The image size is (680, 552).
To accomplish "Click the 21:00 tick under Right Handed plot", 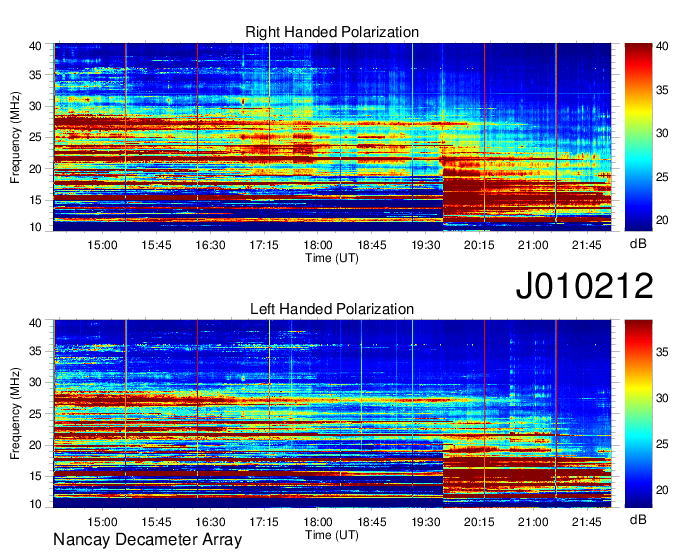I will (533, 245).
